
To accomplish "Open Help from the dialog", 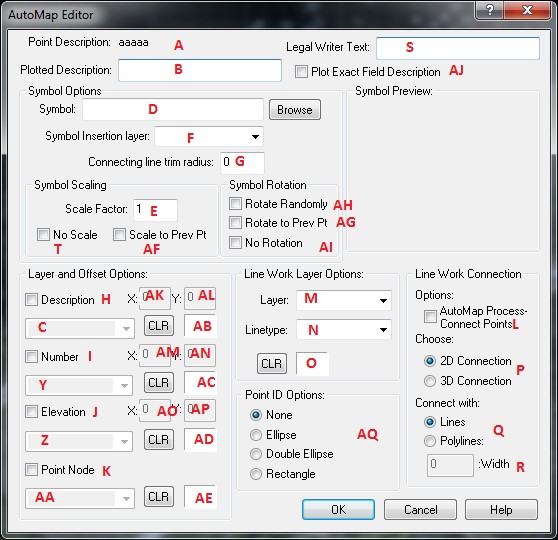I will coord(501,509).
